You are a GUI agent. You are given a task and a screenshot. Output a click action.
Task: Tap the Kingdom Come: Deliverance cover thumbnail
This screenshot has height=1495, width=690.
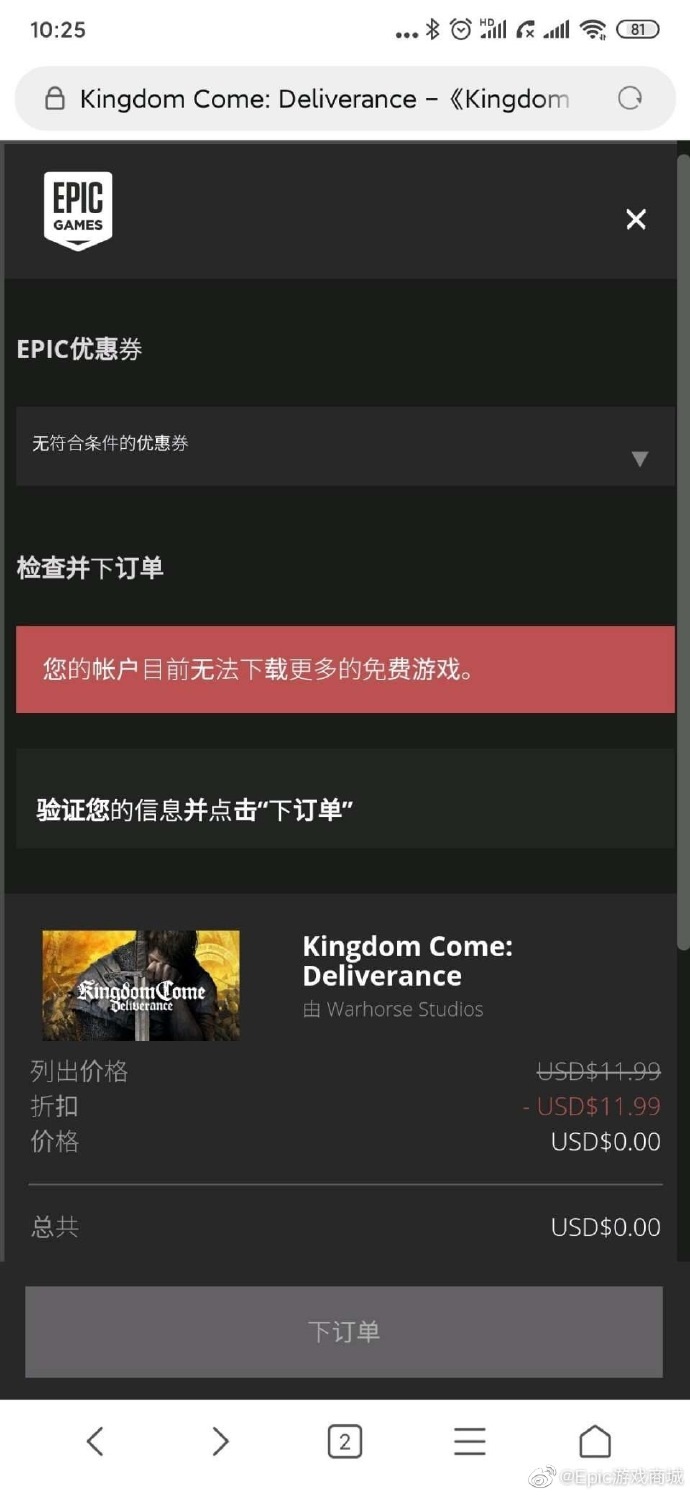click(141, 985)
